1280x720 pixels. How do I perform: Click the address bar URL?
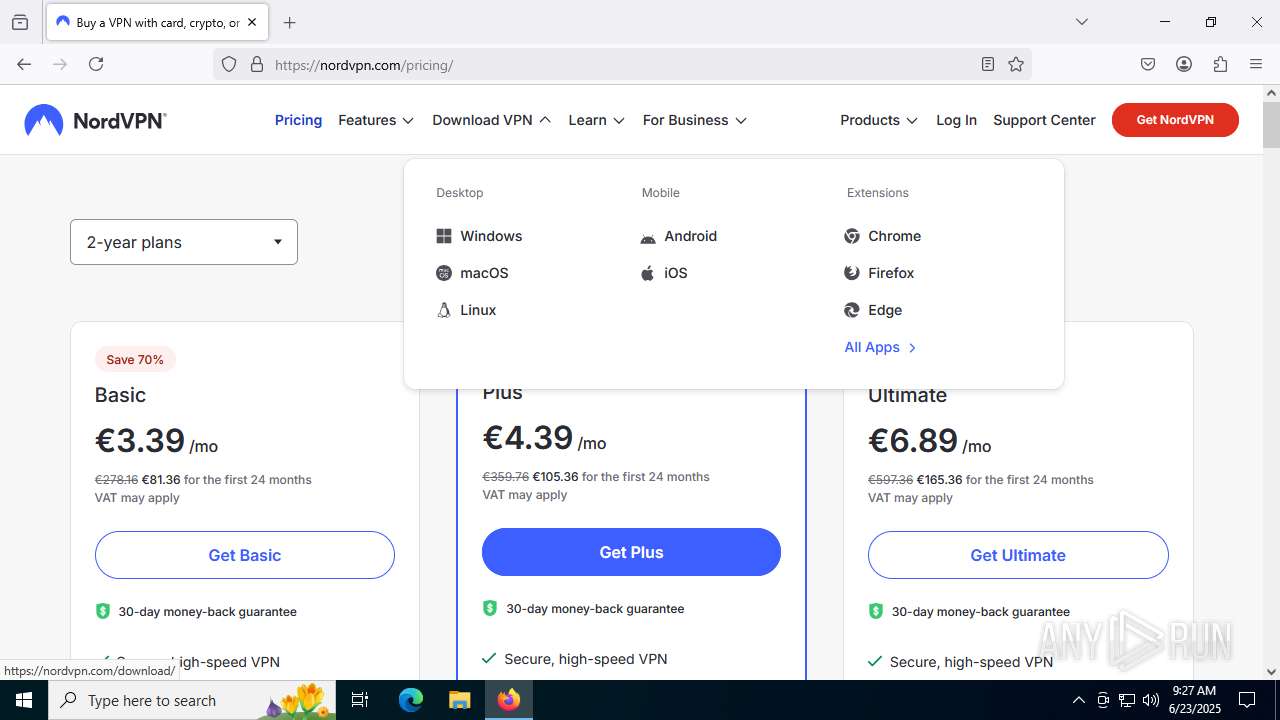[x=363, y=65]
